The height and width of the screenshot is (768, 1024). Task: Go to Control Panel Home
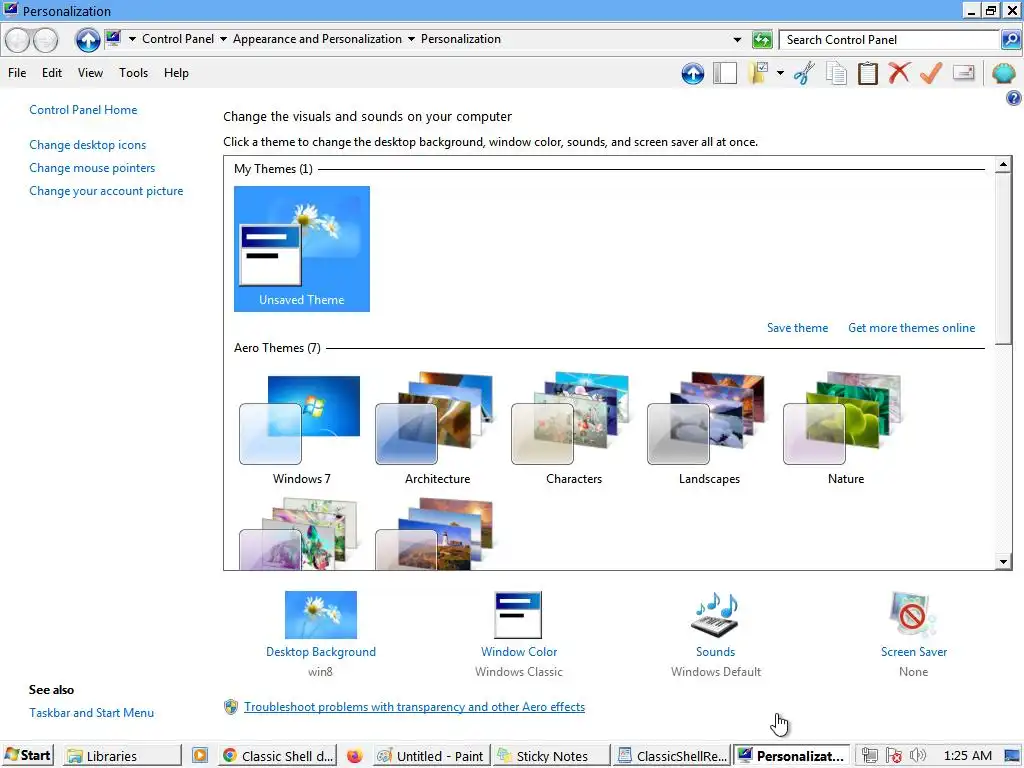[83, 110]
